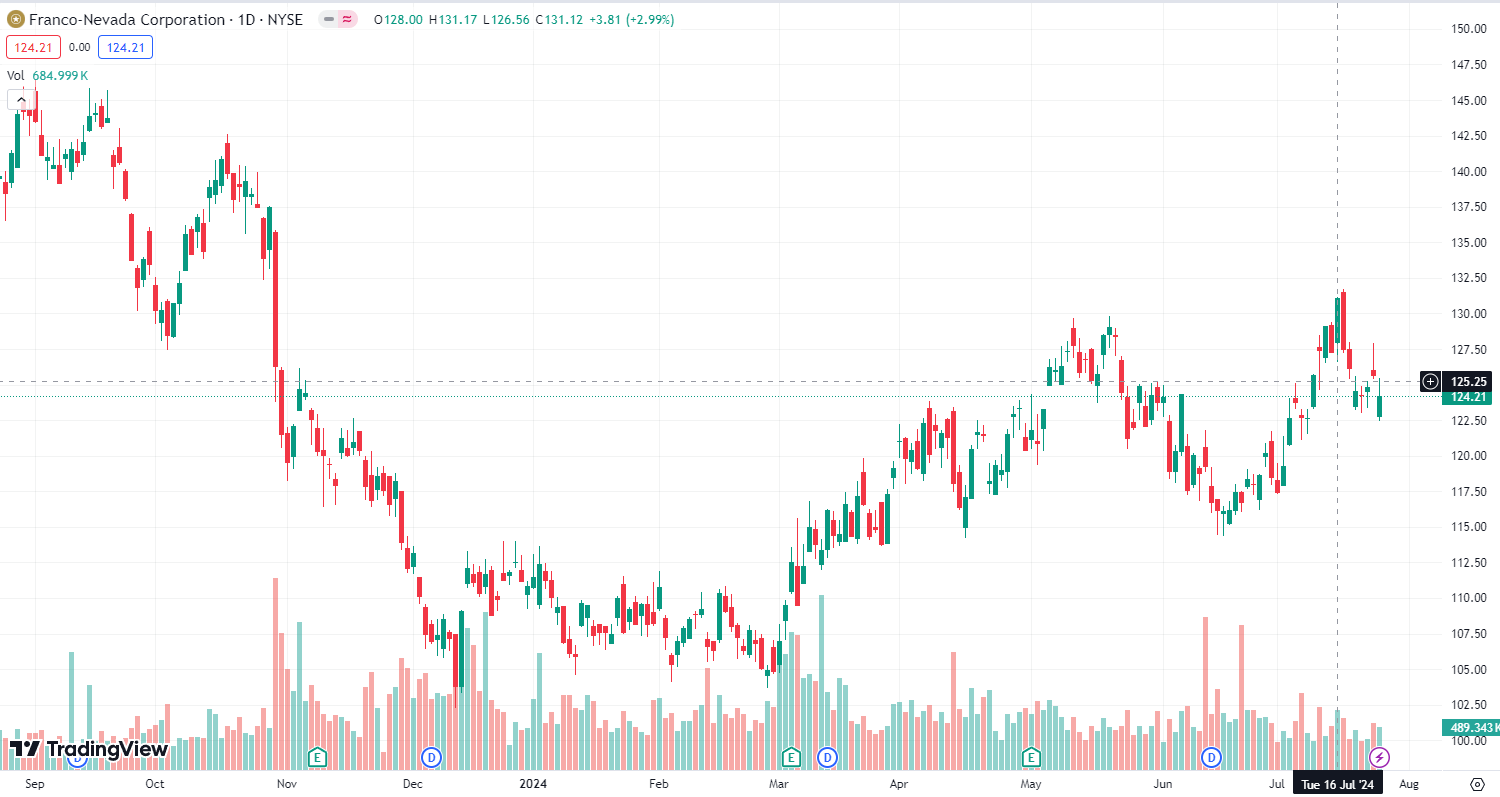Click the Oct label on time axis

point(155,783)
